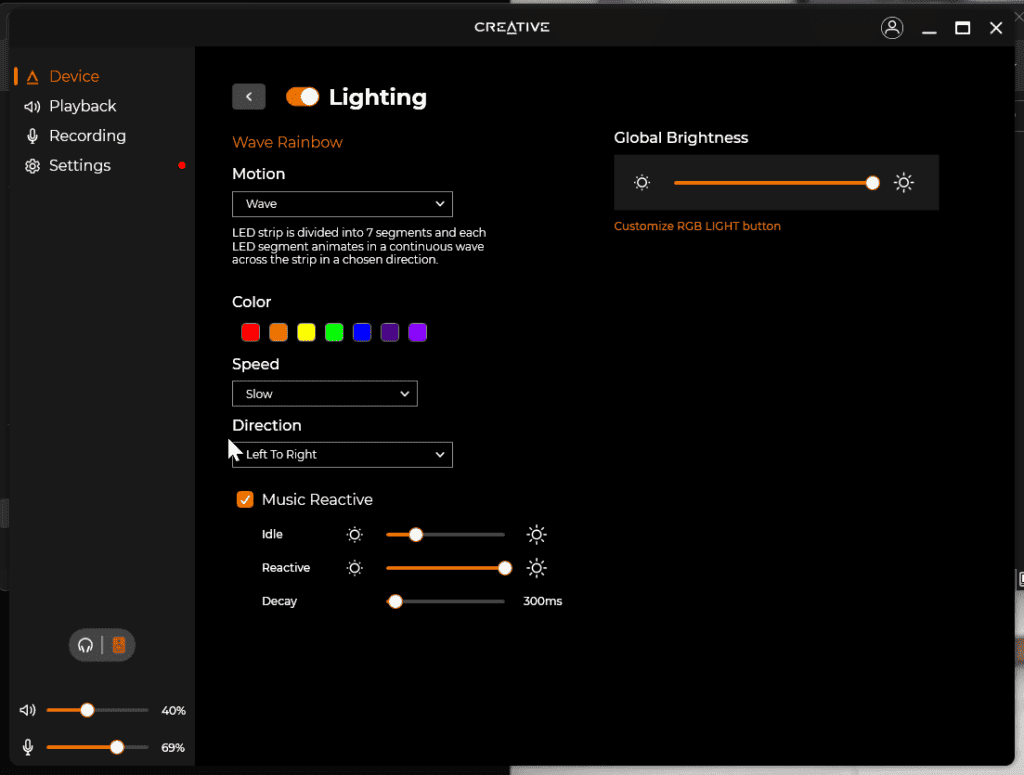Click the headphone output icon
The height and width of the screenshot is (775, 1024).
click(x=86, y=645)
